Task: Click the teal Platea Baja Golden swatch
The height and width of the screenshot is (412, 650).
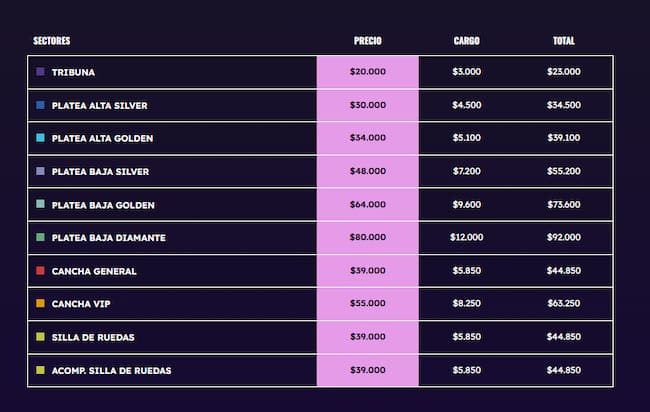Action: point(40,204)
